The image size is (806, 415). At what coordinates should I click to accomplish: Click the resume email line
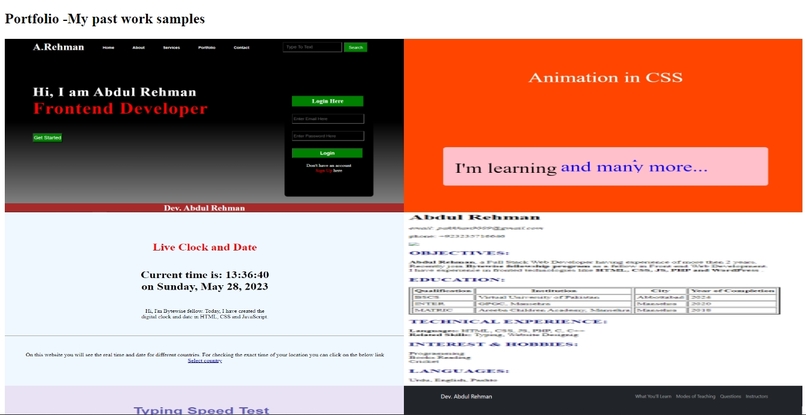pos(476,227)
